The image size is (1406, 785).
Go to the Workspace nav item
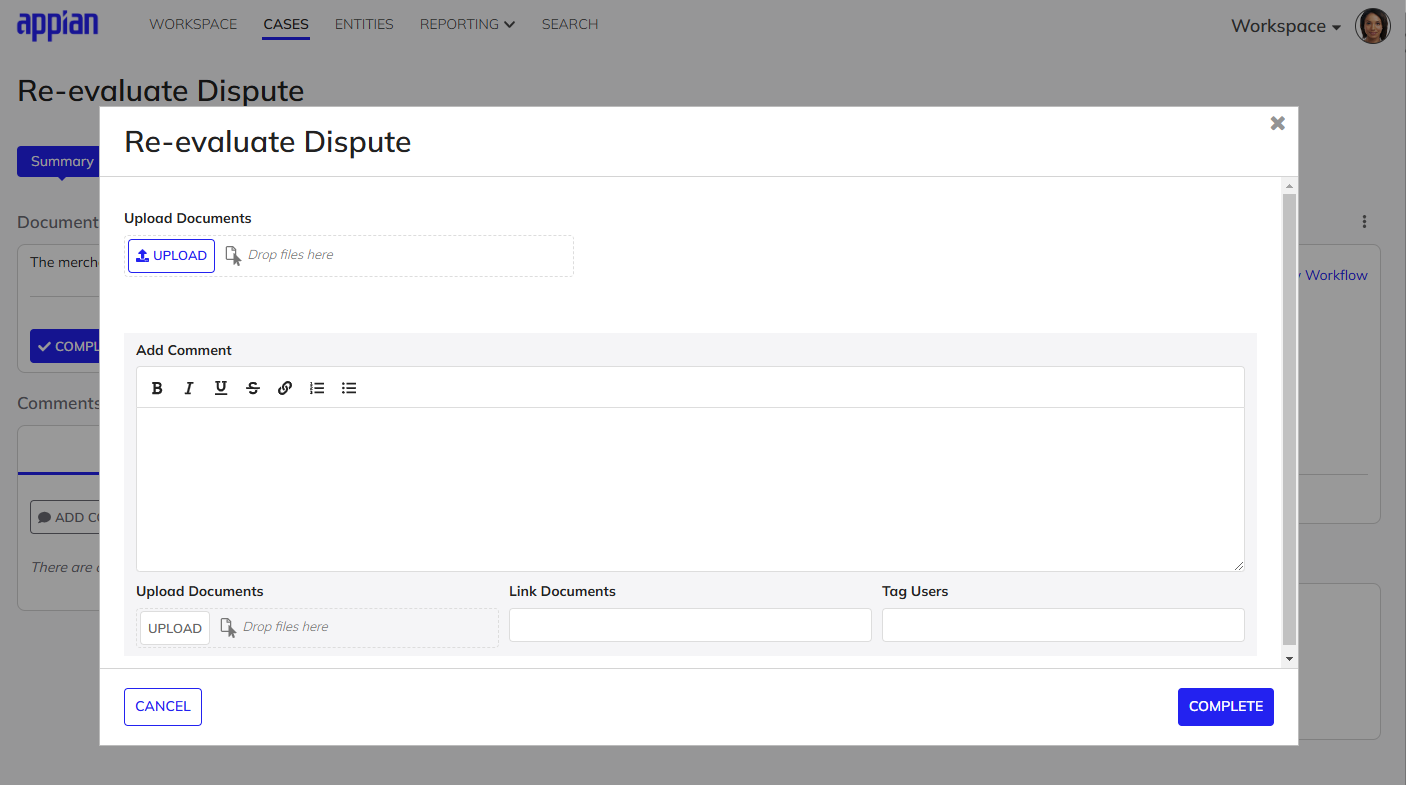[x=193, y=24]
